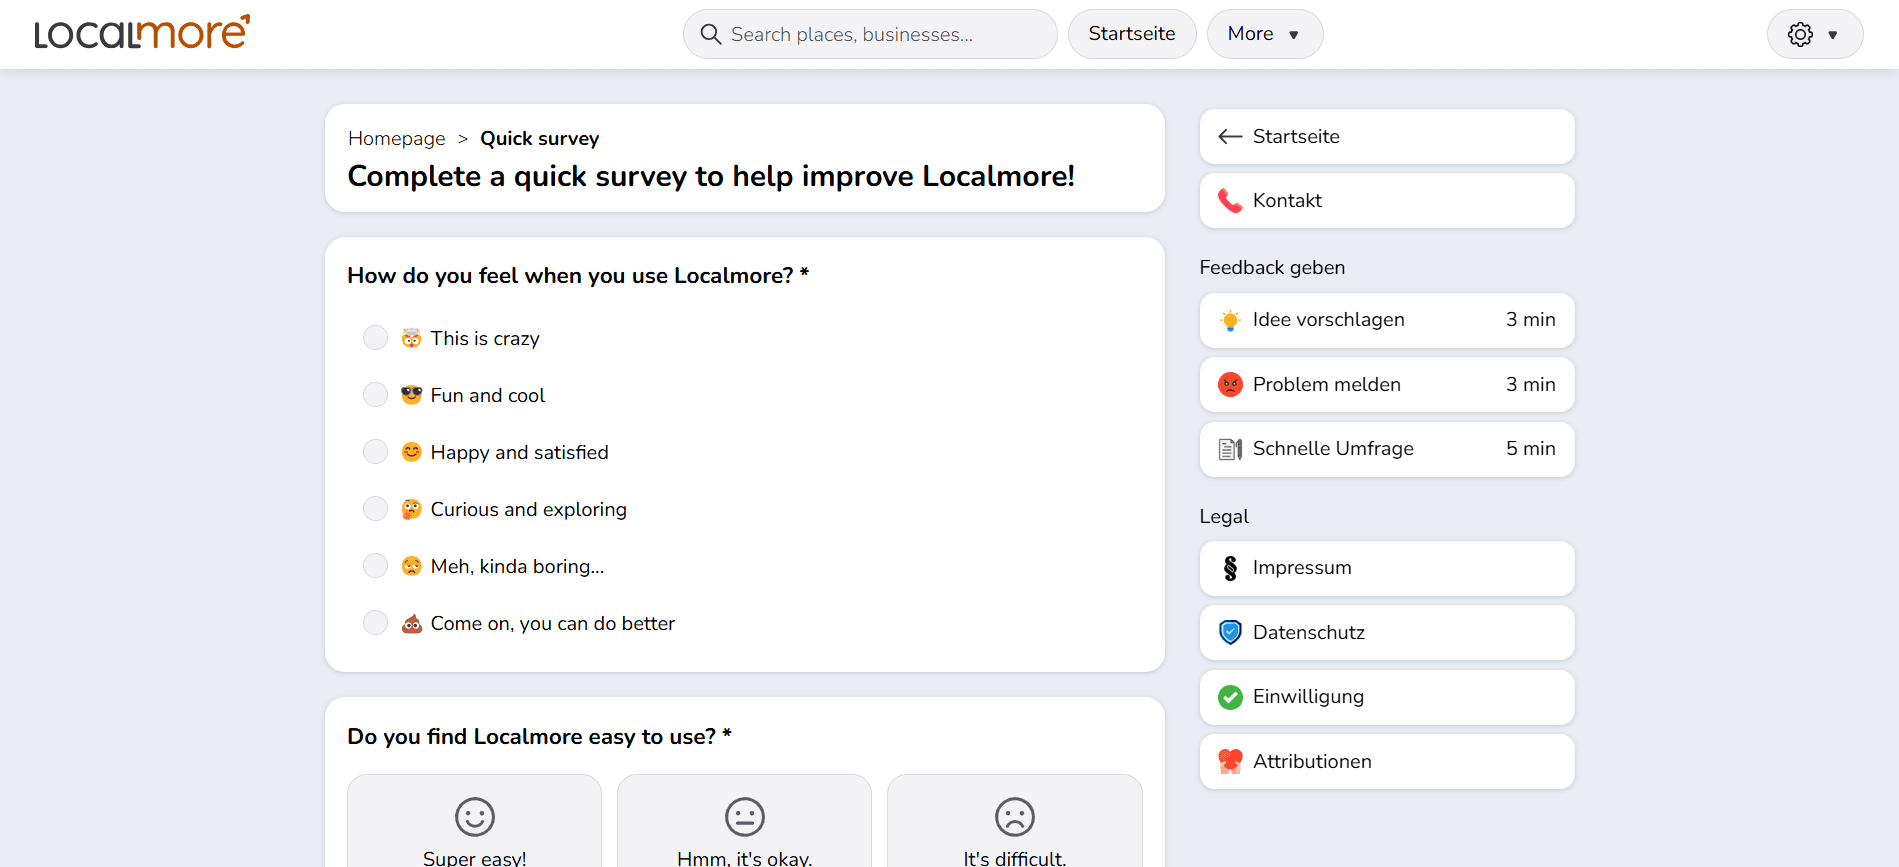
Task: Click the Localmore logo
Action: click(x=142, y=33)
